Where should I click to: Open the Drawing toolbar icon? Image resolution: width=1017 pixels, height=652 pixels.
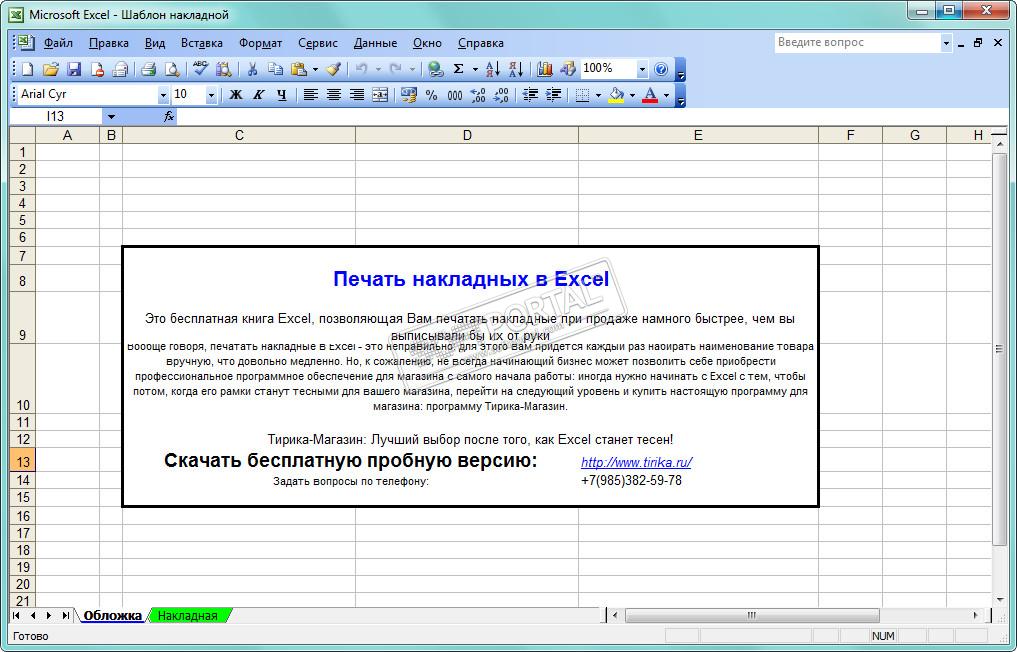coord(568,69)
